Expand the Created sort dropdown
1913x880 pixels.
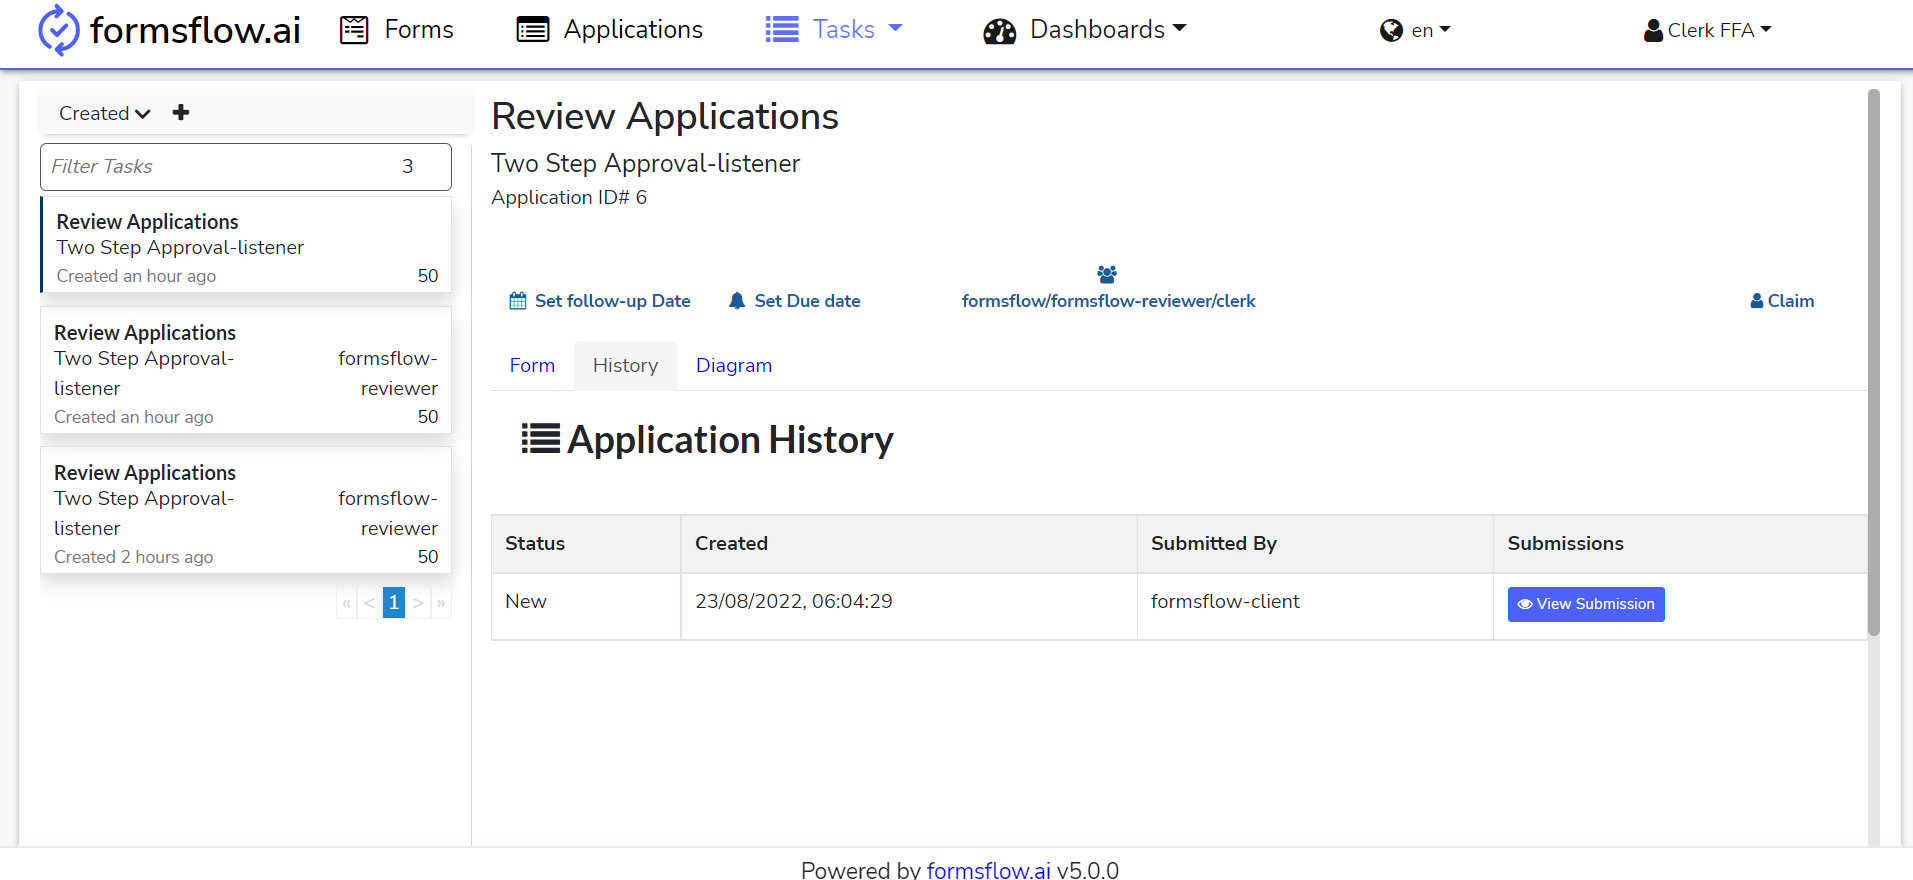point(104,113)
